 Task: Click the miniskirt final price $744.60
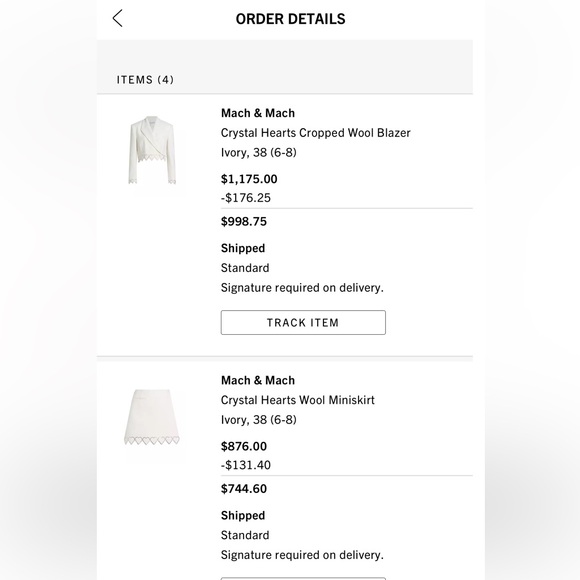(244, 489)
